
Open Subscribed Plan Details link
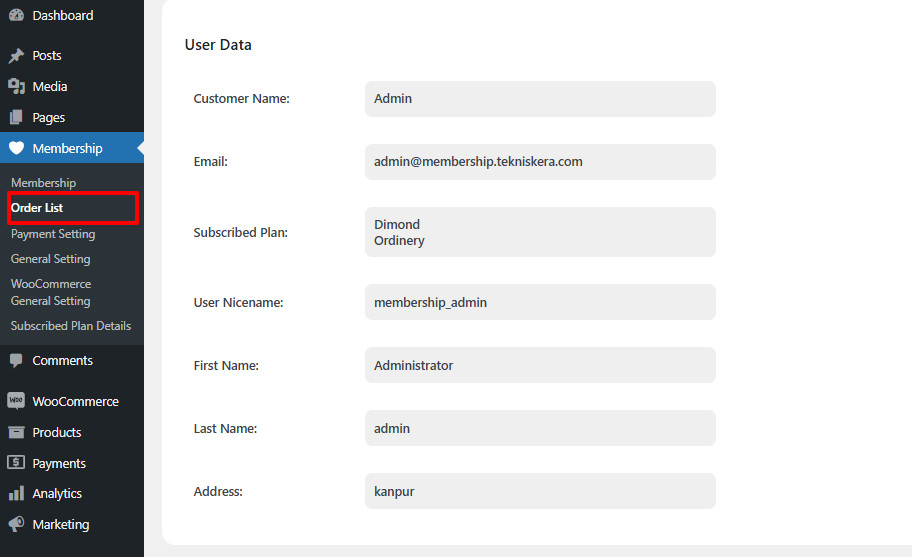(71, 326)
